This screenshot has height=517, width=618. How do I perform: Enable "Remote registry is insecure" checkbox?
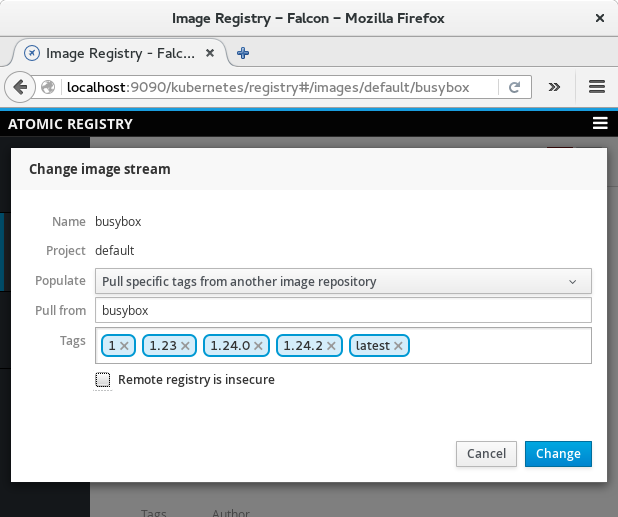103,380
